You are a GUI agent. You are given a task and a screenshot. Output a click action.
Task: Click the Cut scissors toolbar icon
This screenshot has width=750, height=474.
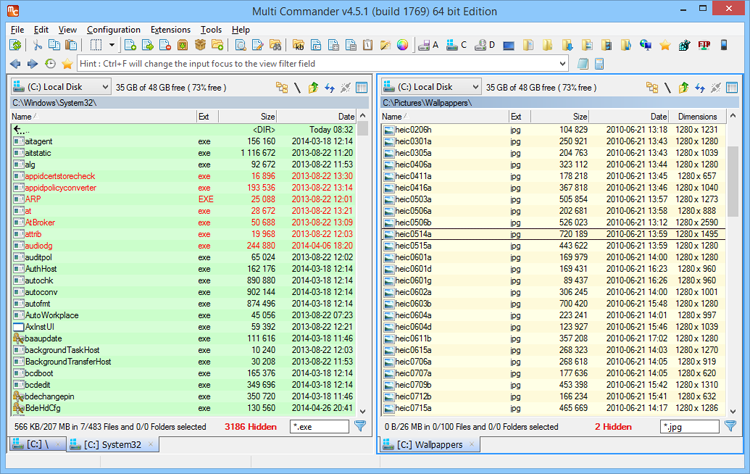[x=37, y=45]
